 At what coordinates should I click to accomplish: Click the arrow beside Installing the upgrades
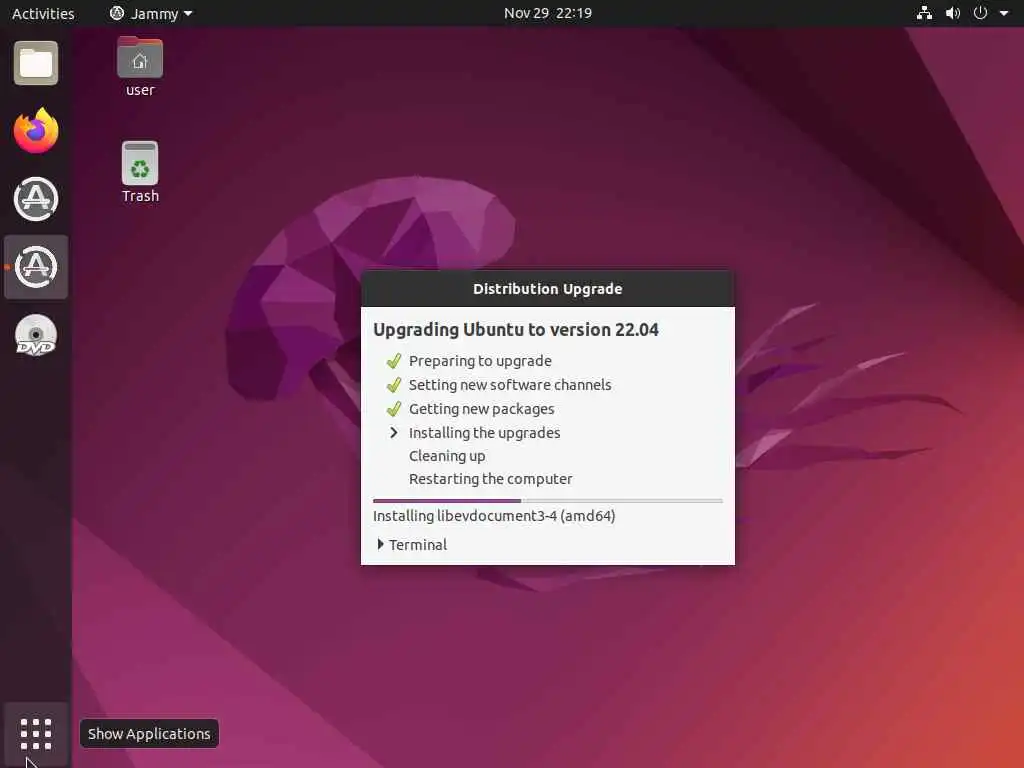click(x=393, y=432)
